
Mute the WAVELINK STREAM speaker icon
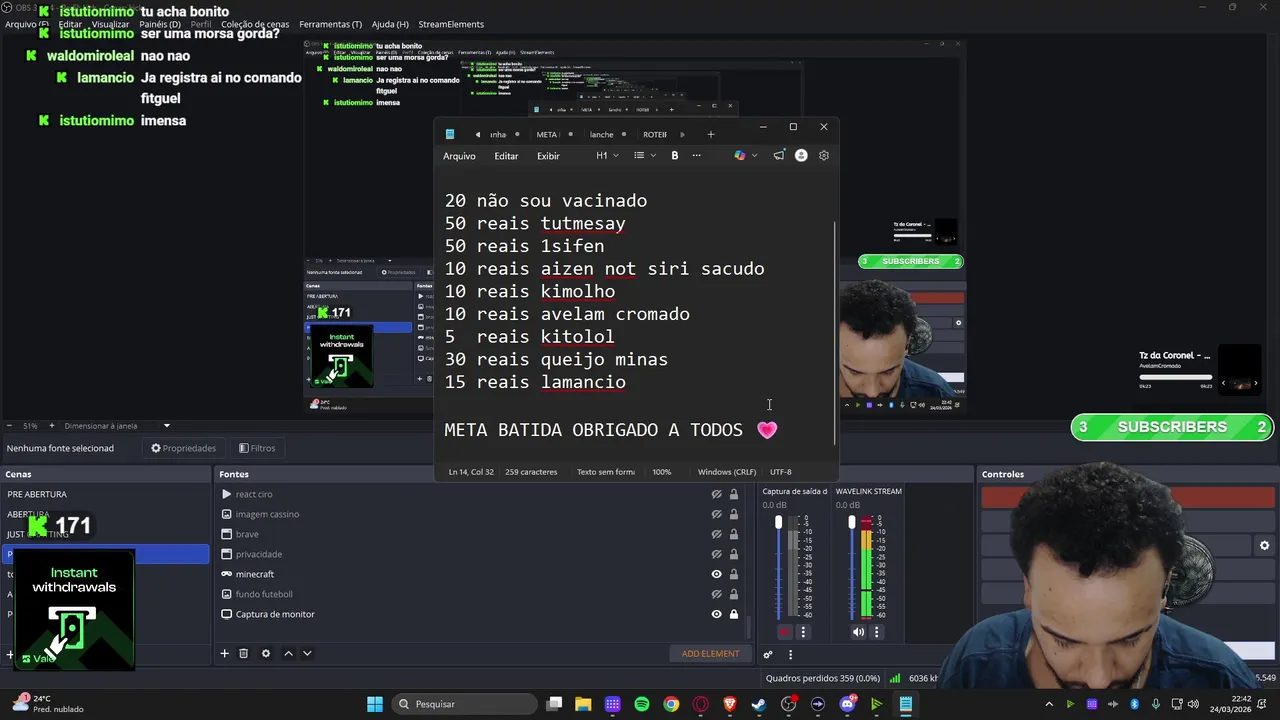(858, 632)
